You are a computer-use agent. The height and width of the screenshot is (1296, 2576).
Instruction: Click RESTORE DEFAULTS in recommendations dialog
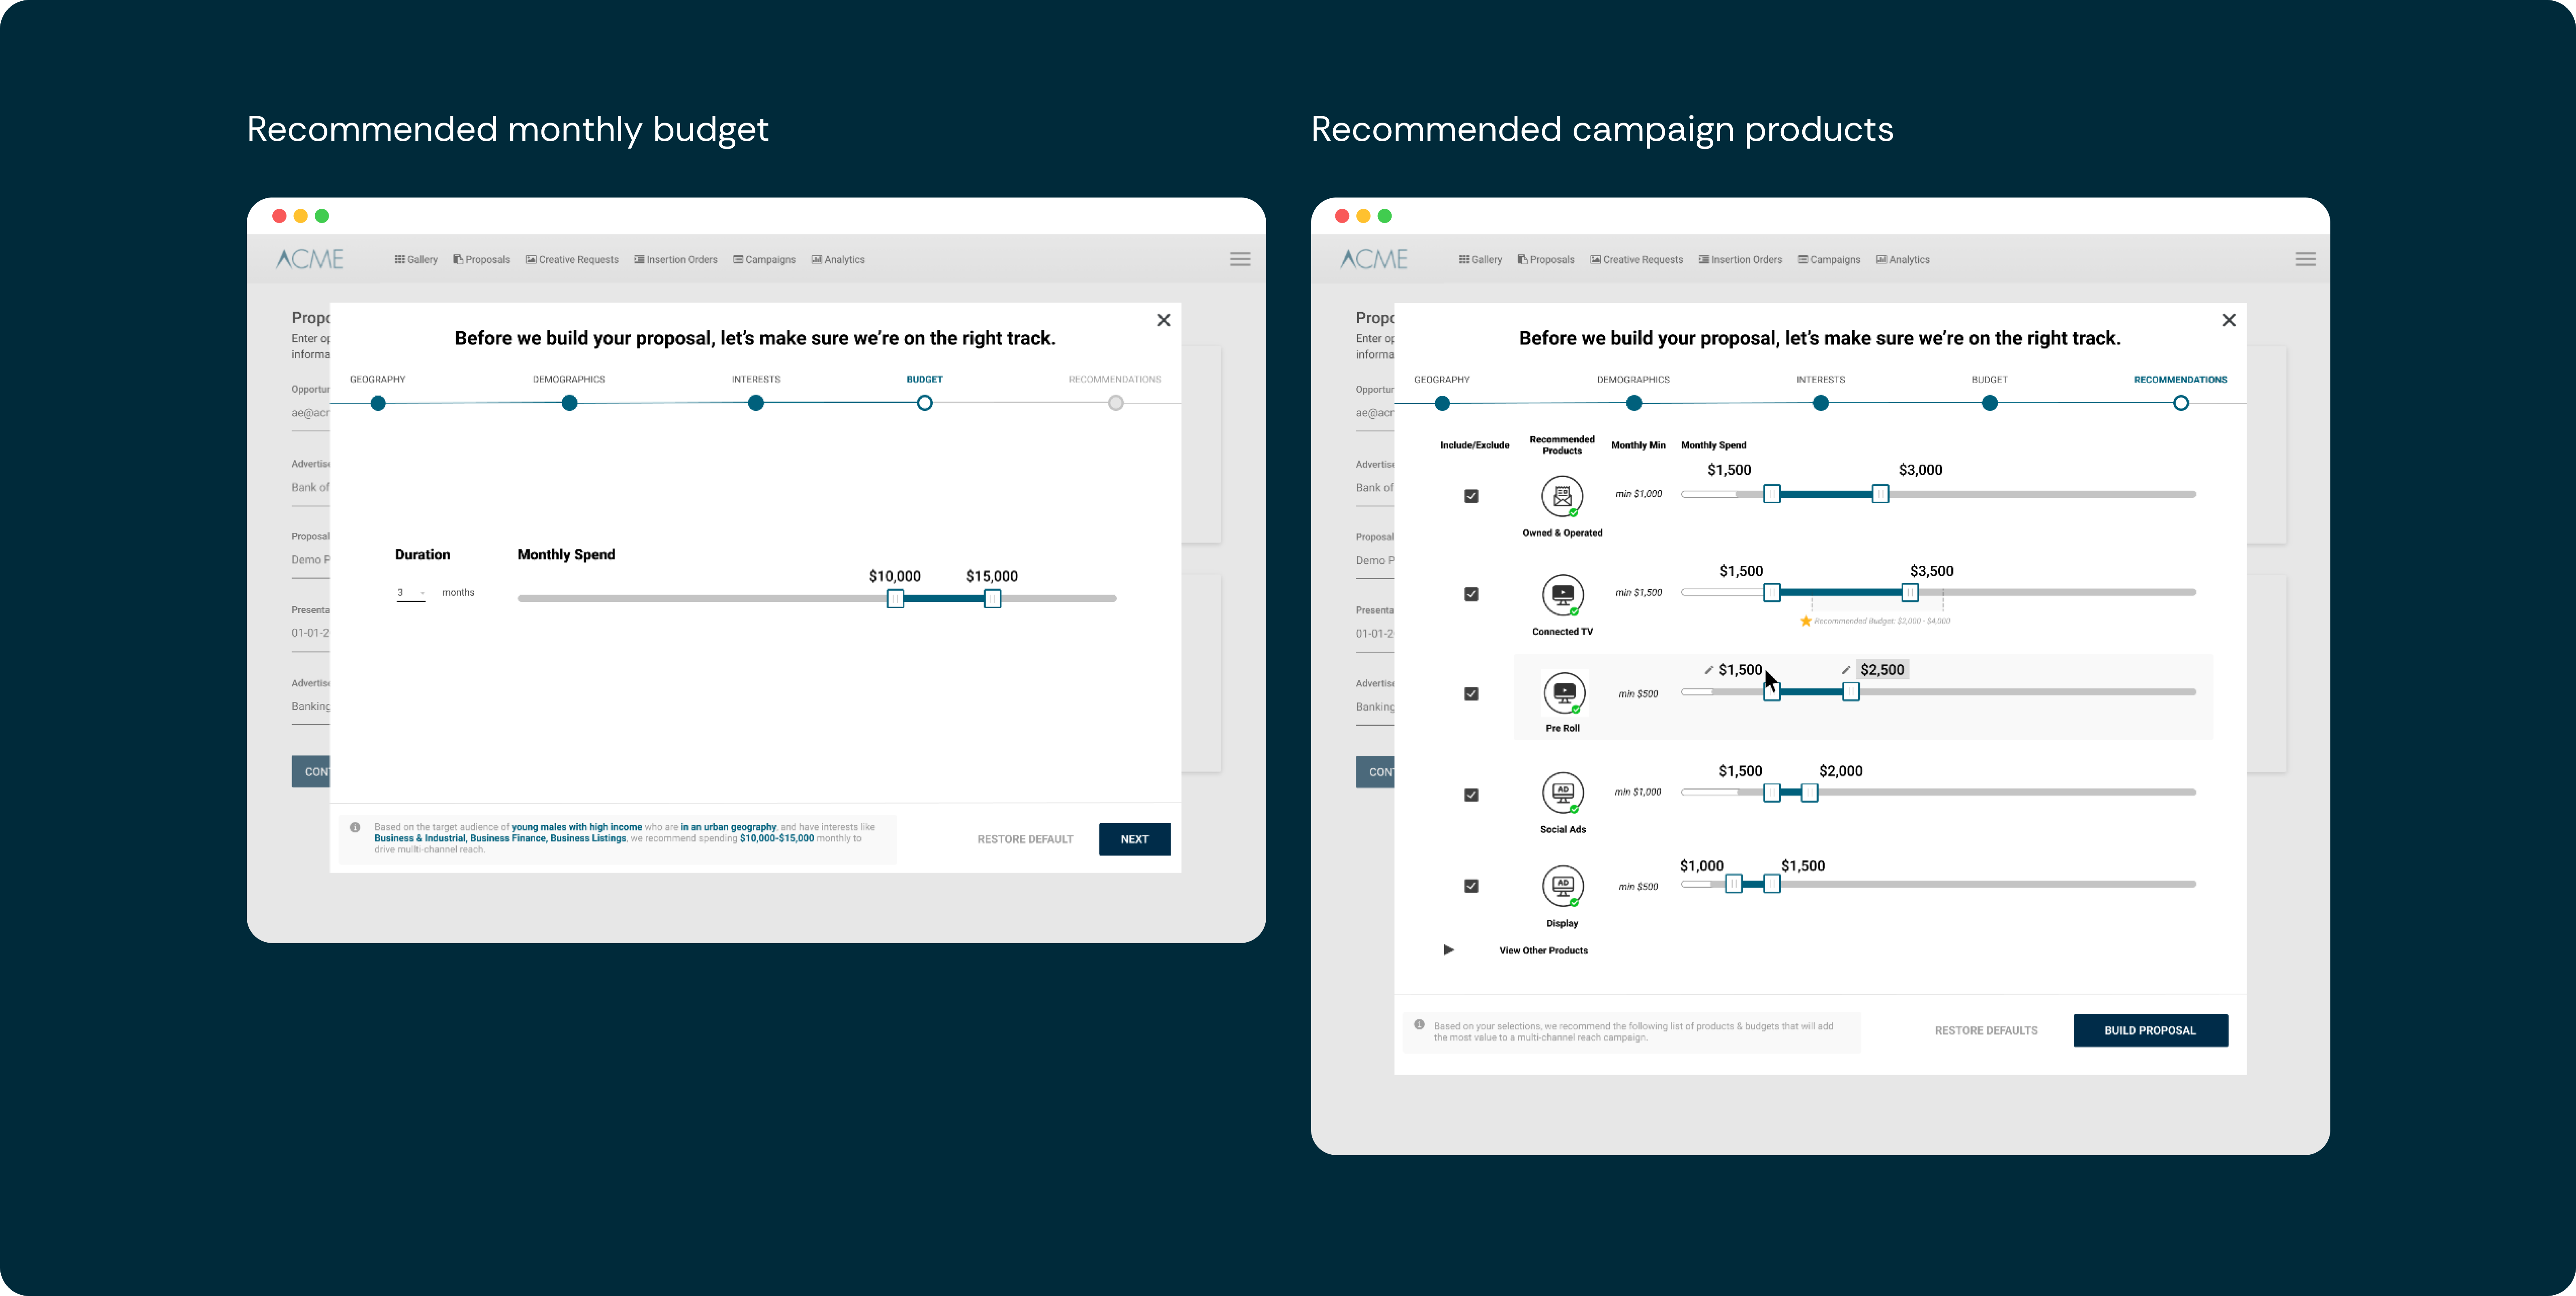(x=1986, y=1030)
